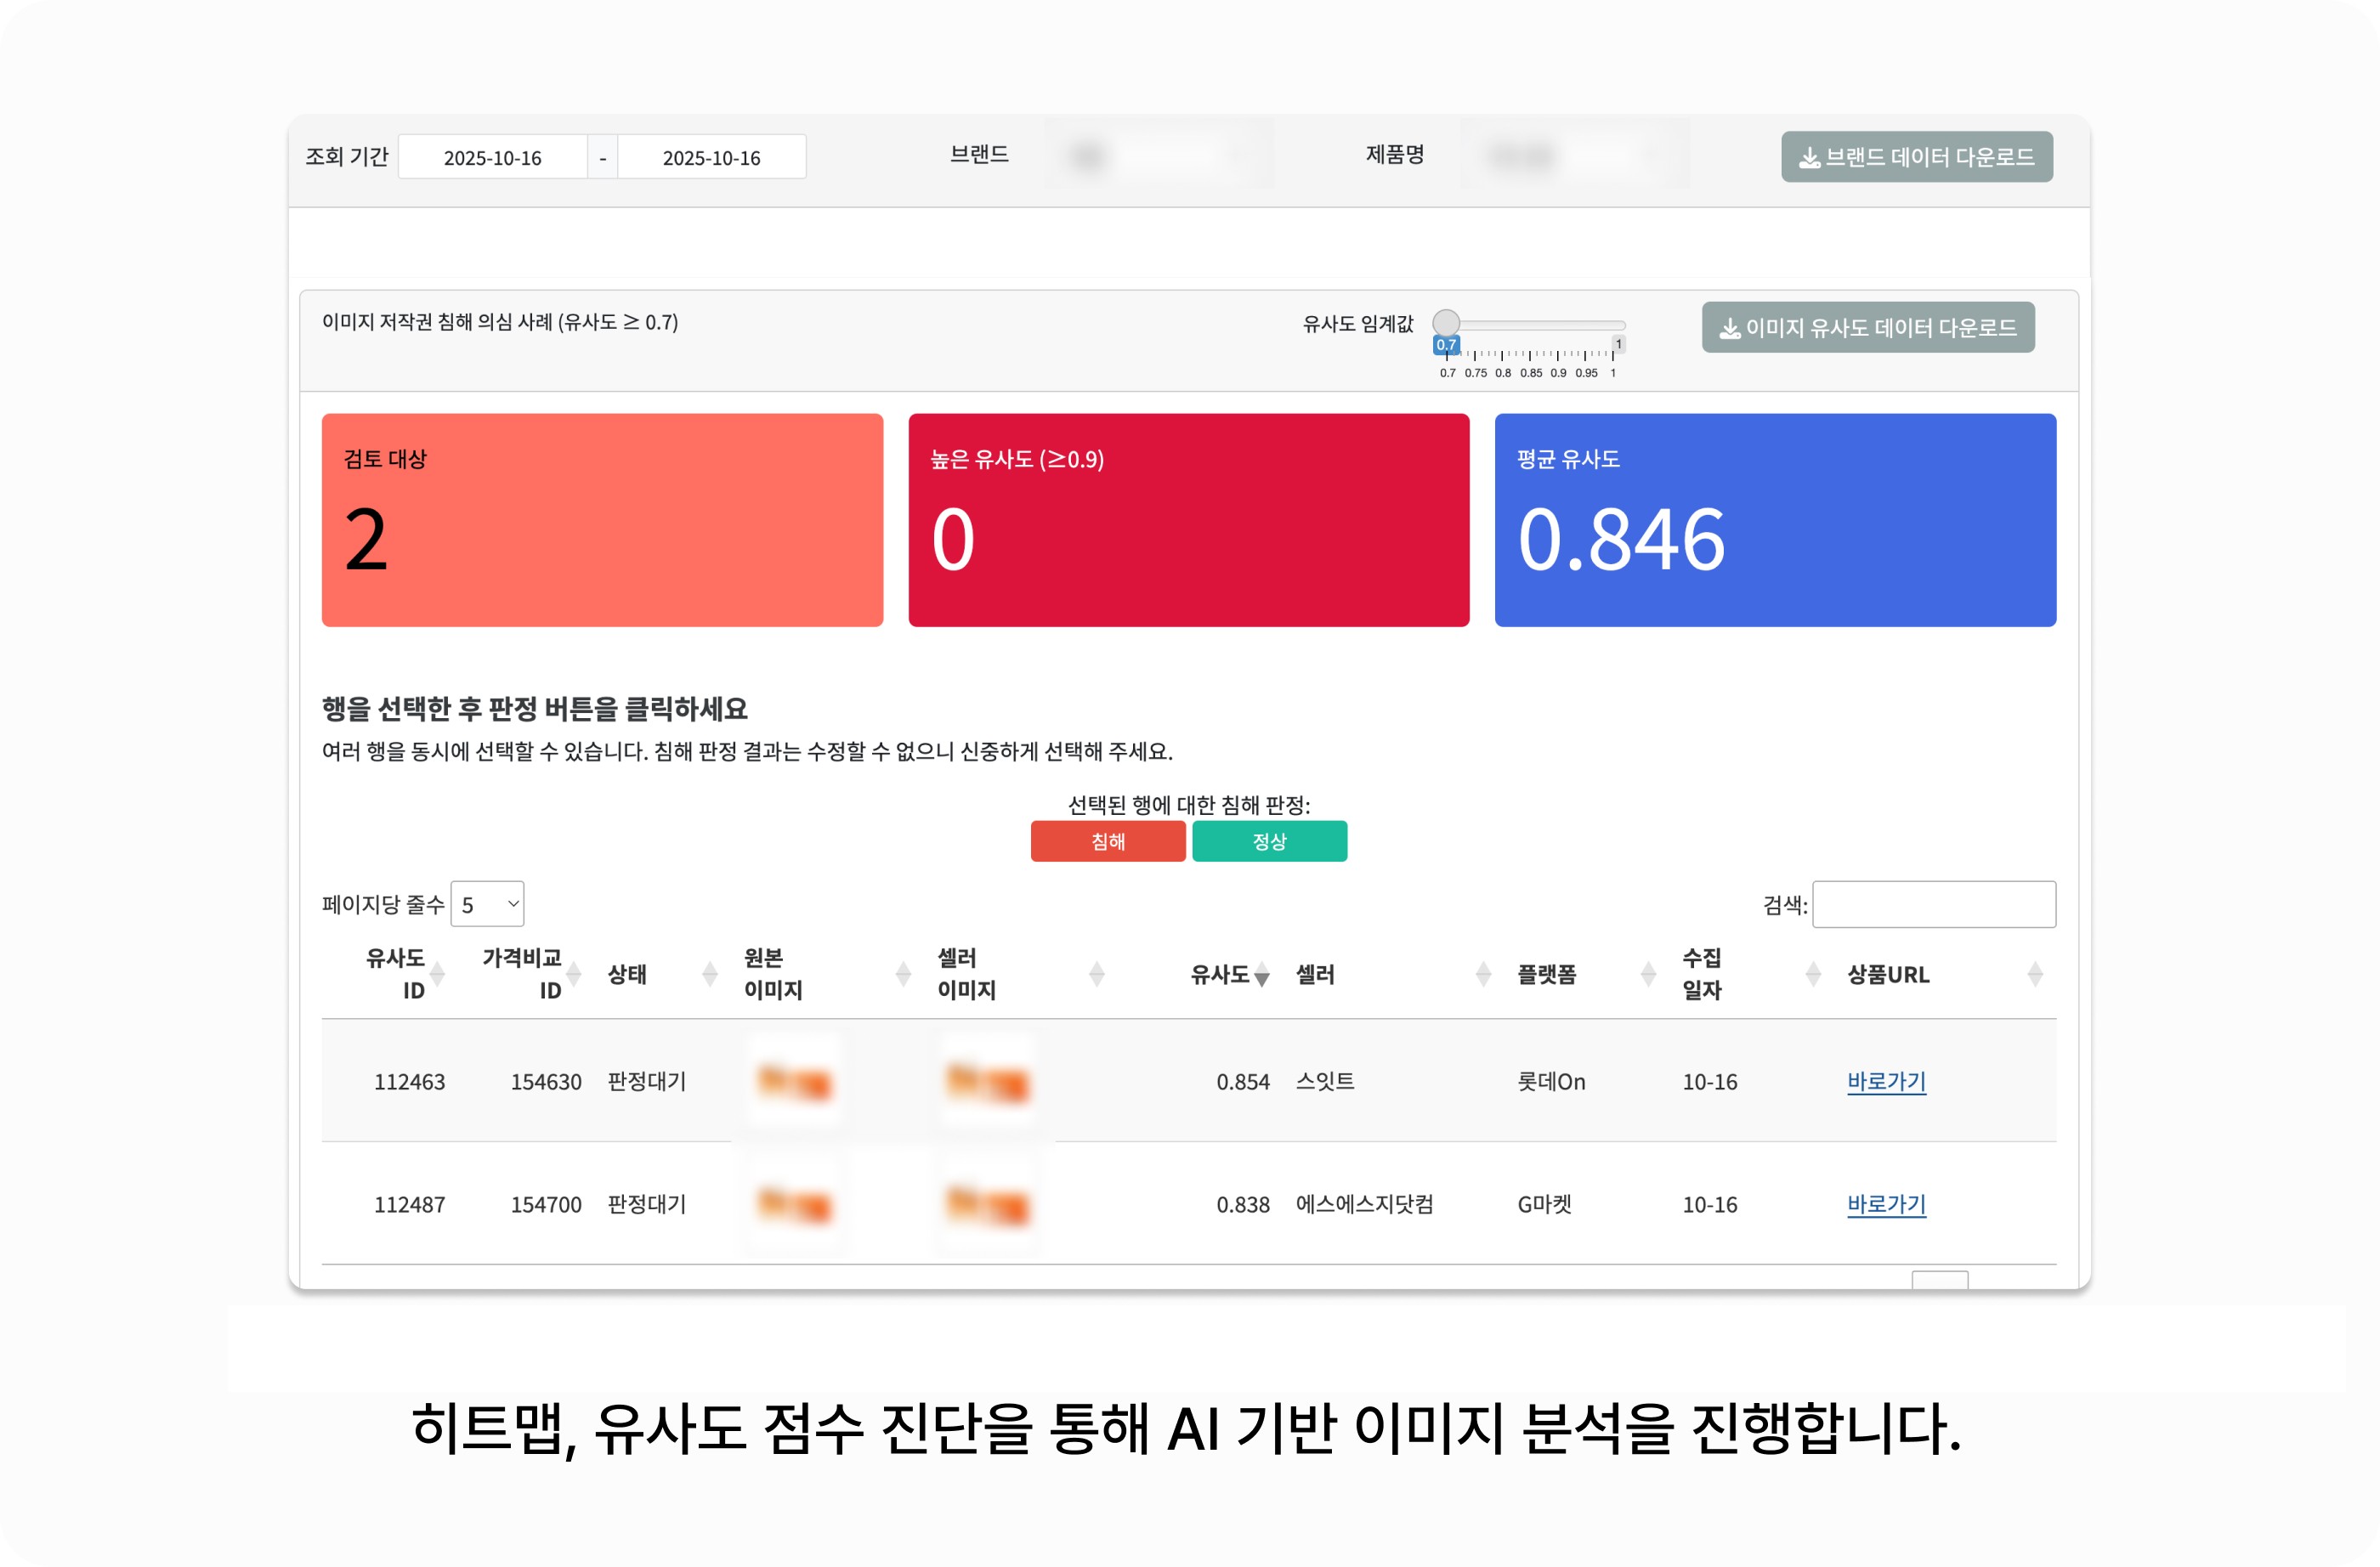Click inside the 검색 search field
The height and width of the screenshot is (1567, 2380).
pos(1934,903)
